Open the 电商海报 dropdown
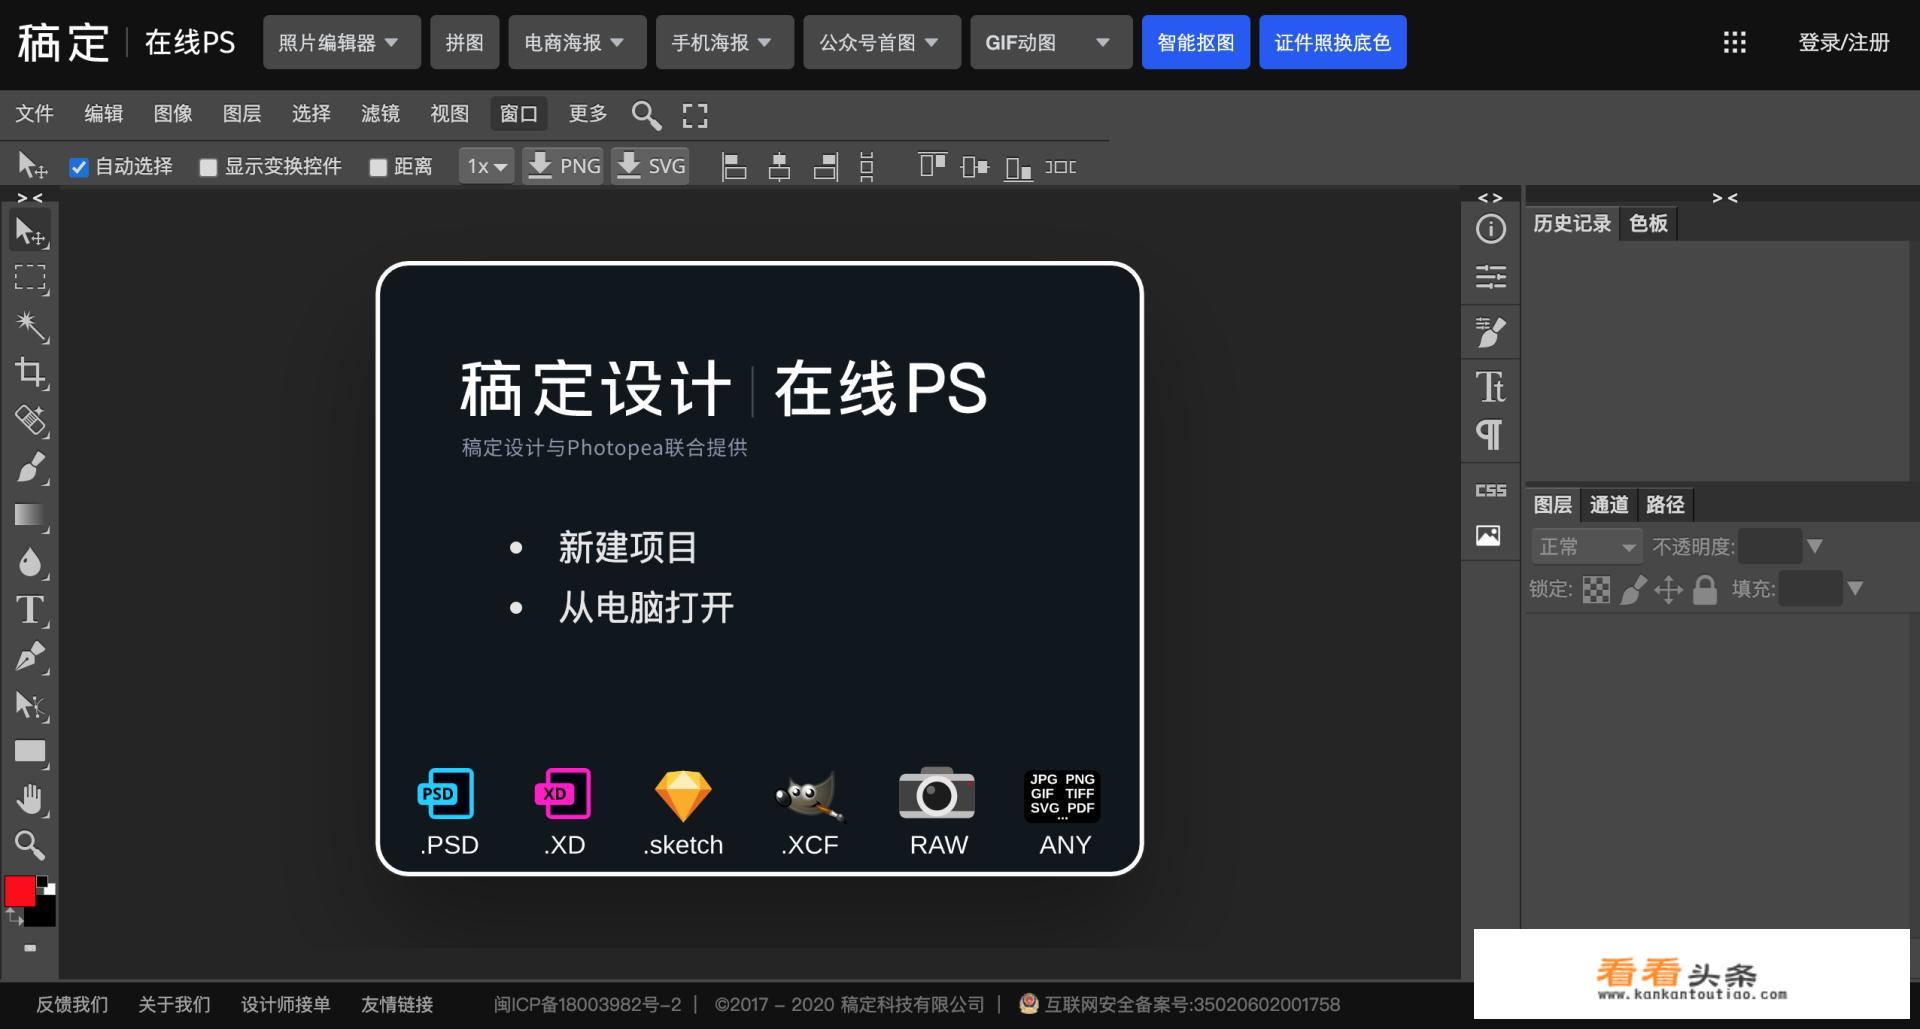The height and width of the screenshot is (1029, 1920). pos(577,42)
